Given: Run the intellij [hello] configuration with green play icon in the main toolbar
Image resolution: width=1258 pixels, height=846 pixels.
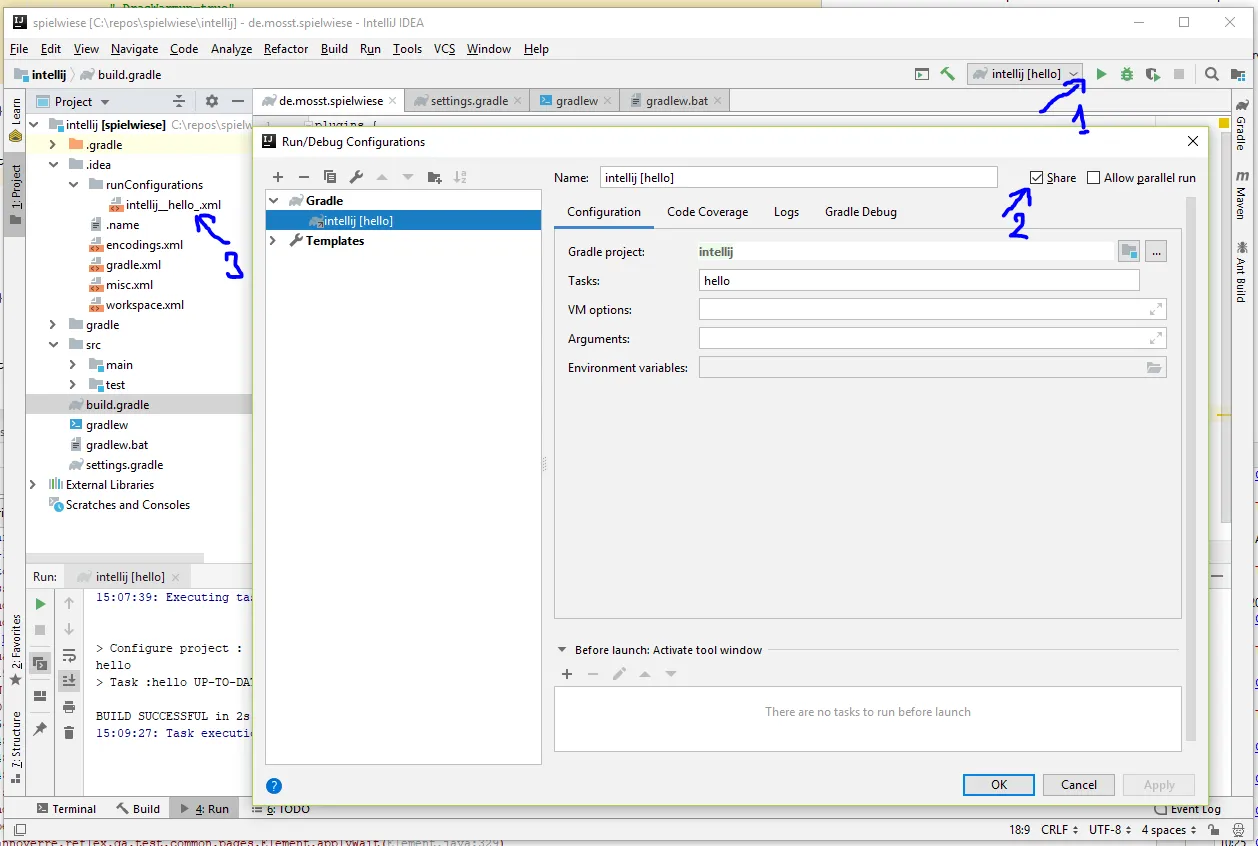Looking at the screenshot, I should [x=1101, y=74].
